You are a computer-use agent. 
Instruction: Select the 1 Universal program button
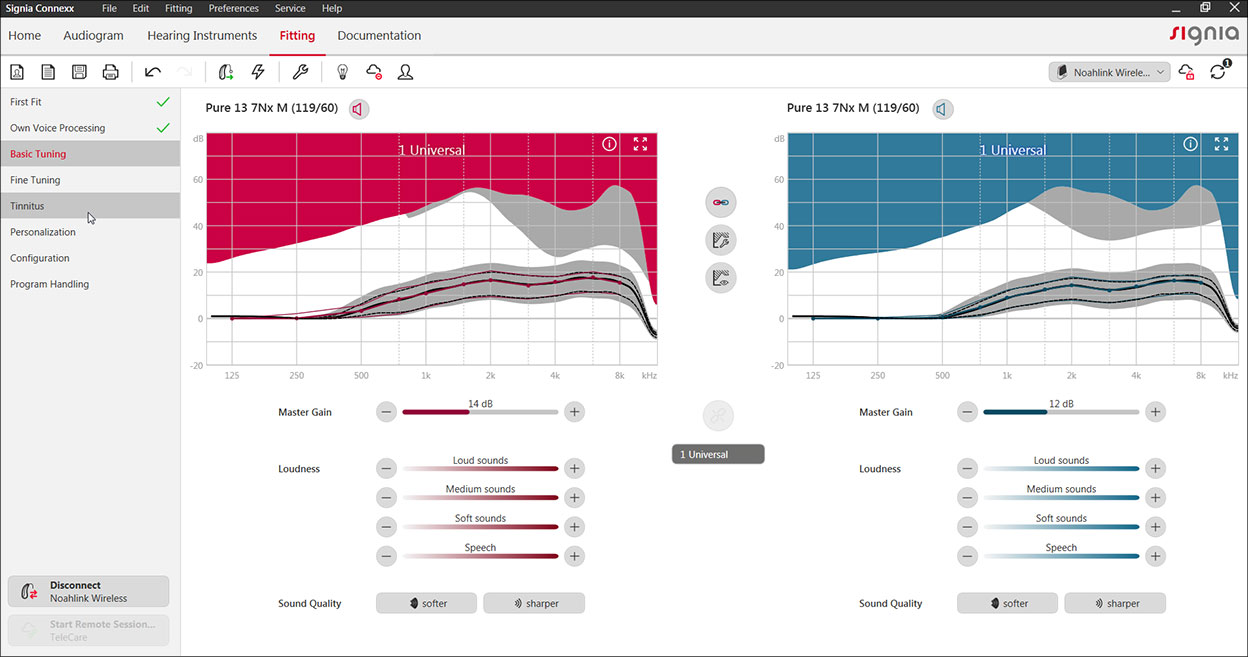pos(718,454)
